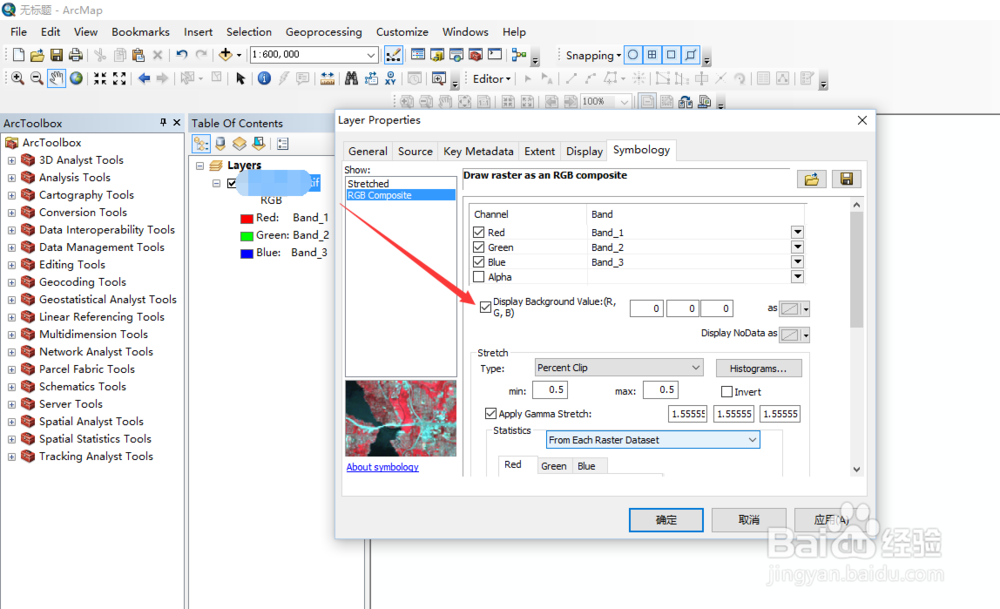Open the Statistics From Each Raster Dataset dropdown

coord(653,440)
